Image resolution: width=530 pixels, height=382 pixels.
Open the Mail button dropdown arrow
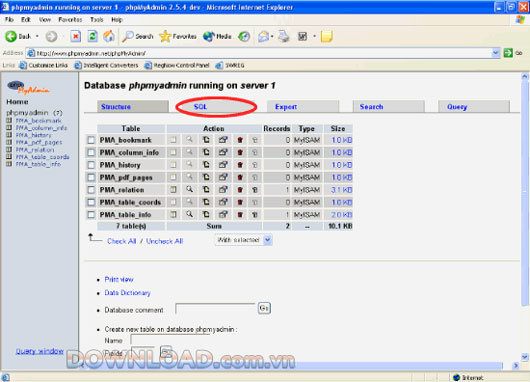tap(272, 36)
